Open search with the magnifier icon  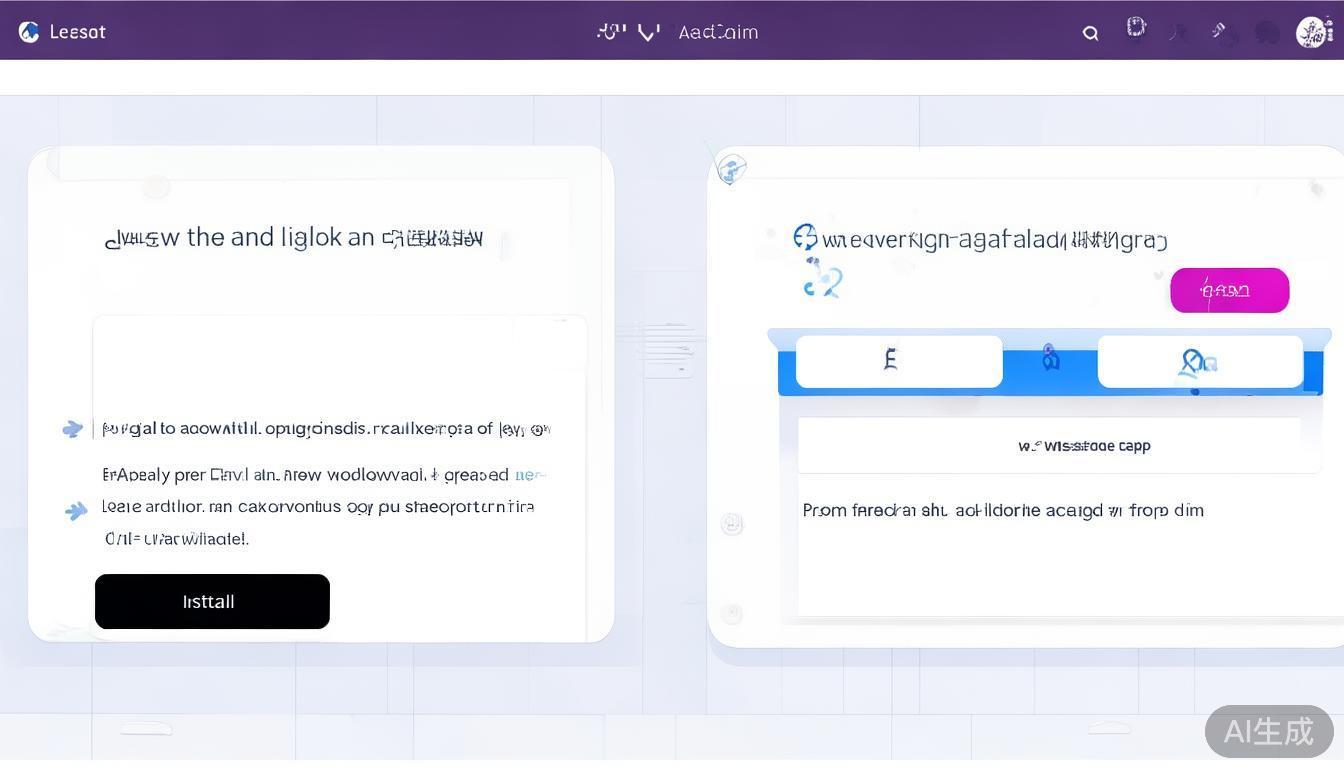pyautogui.click(x=1090, y=33)
